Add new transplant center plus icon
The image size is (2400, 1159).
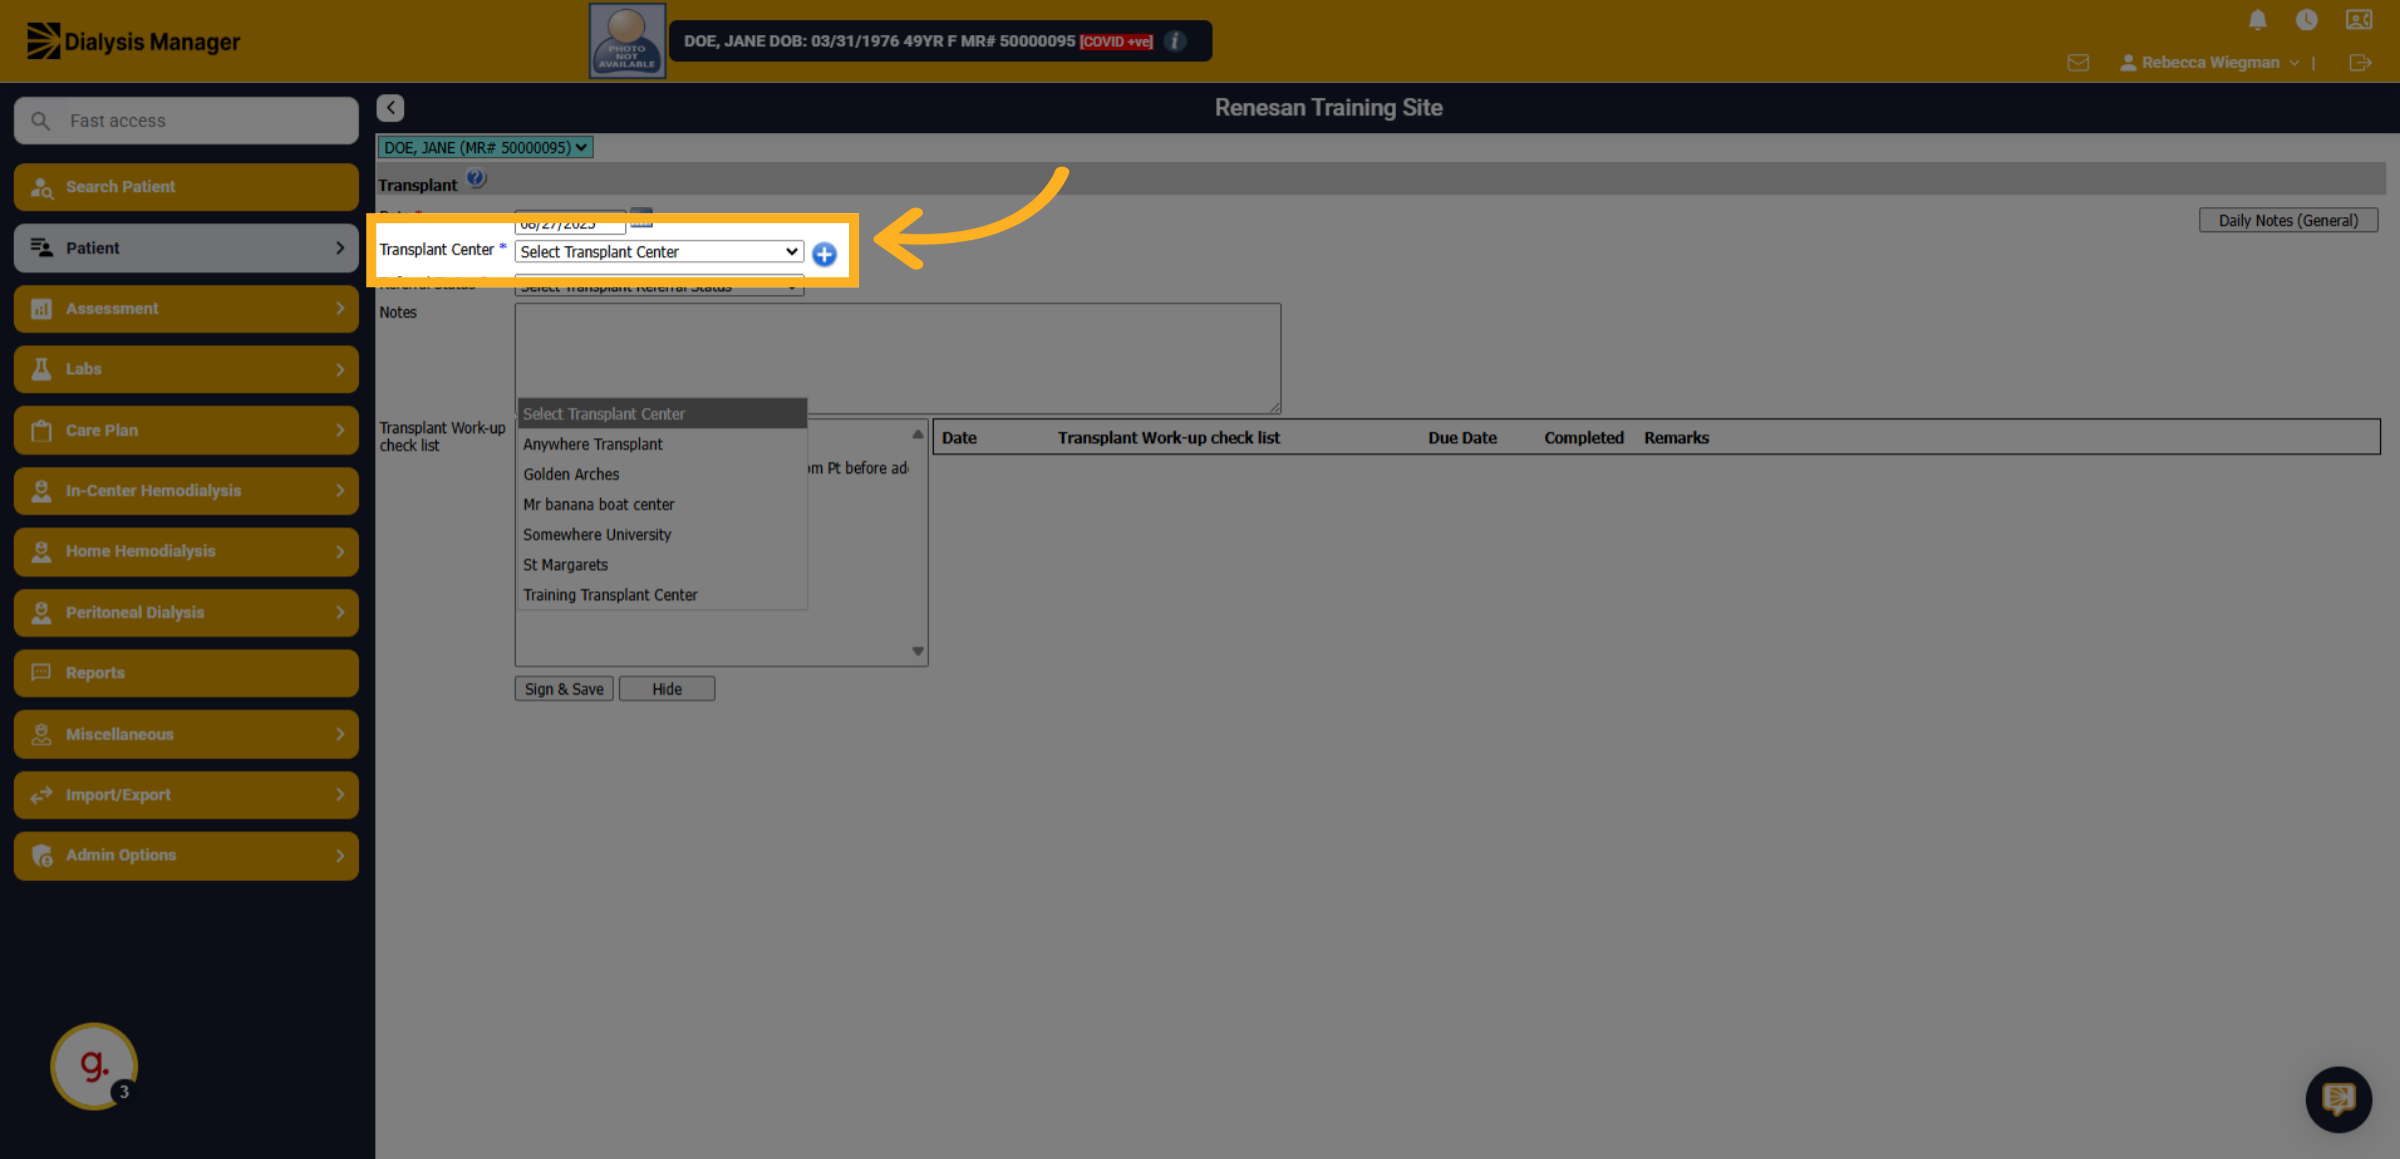pos(824,254)
